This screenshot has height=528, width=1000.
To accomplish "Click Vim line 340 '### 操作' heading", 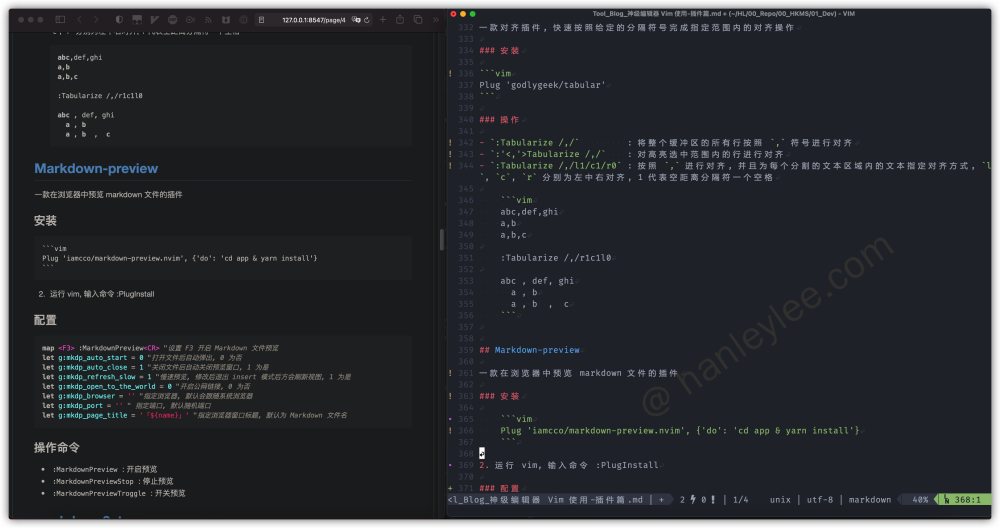I will pyautogui.click(x=499, y=119).
